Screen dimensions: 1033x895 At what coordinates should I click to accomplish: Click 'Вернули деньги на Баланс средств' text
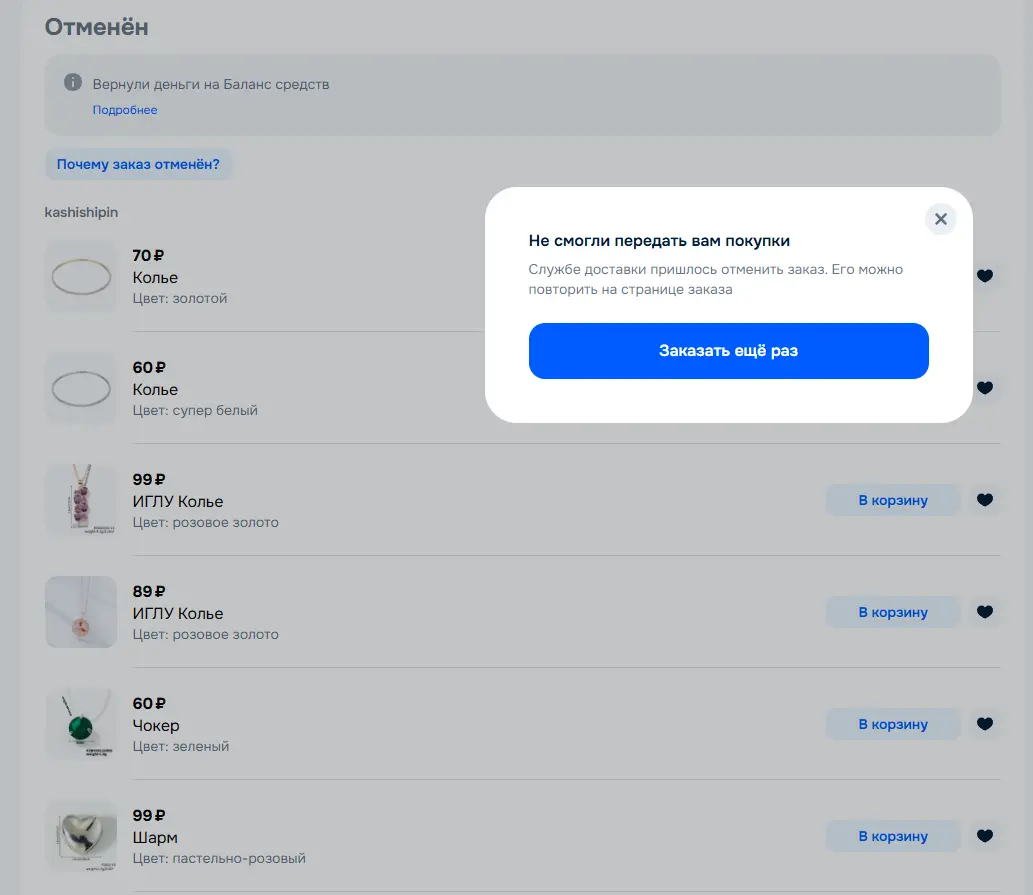point(211,84)
